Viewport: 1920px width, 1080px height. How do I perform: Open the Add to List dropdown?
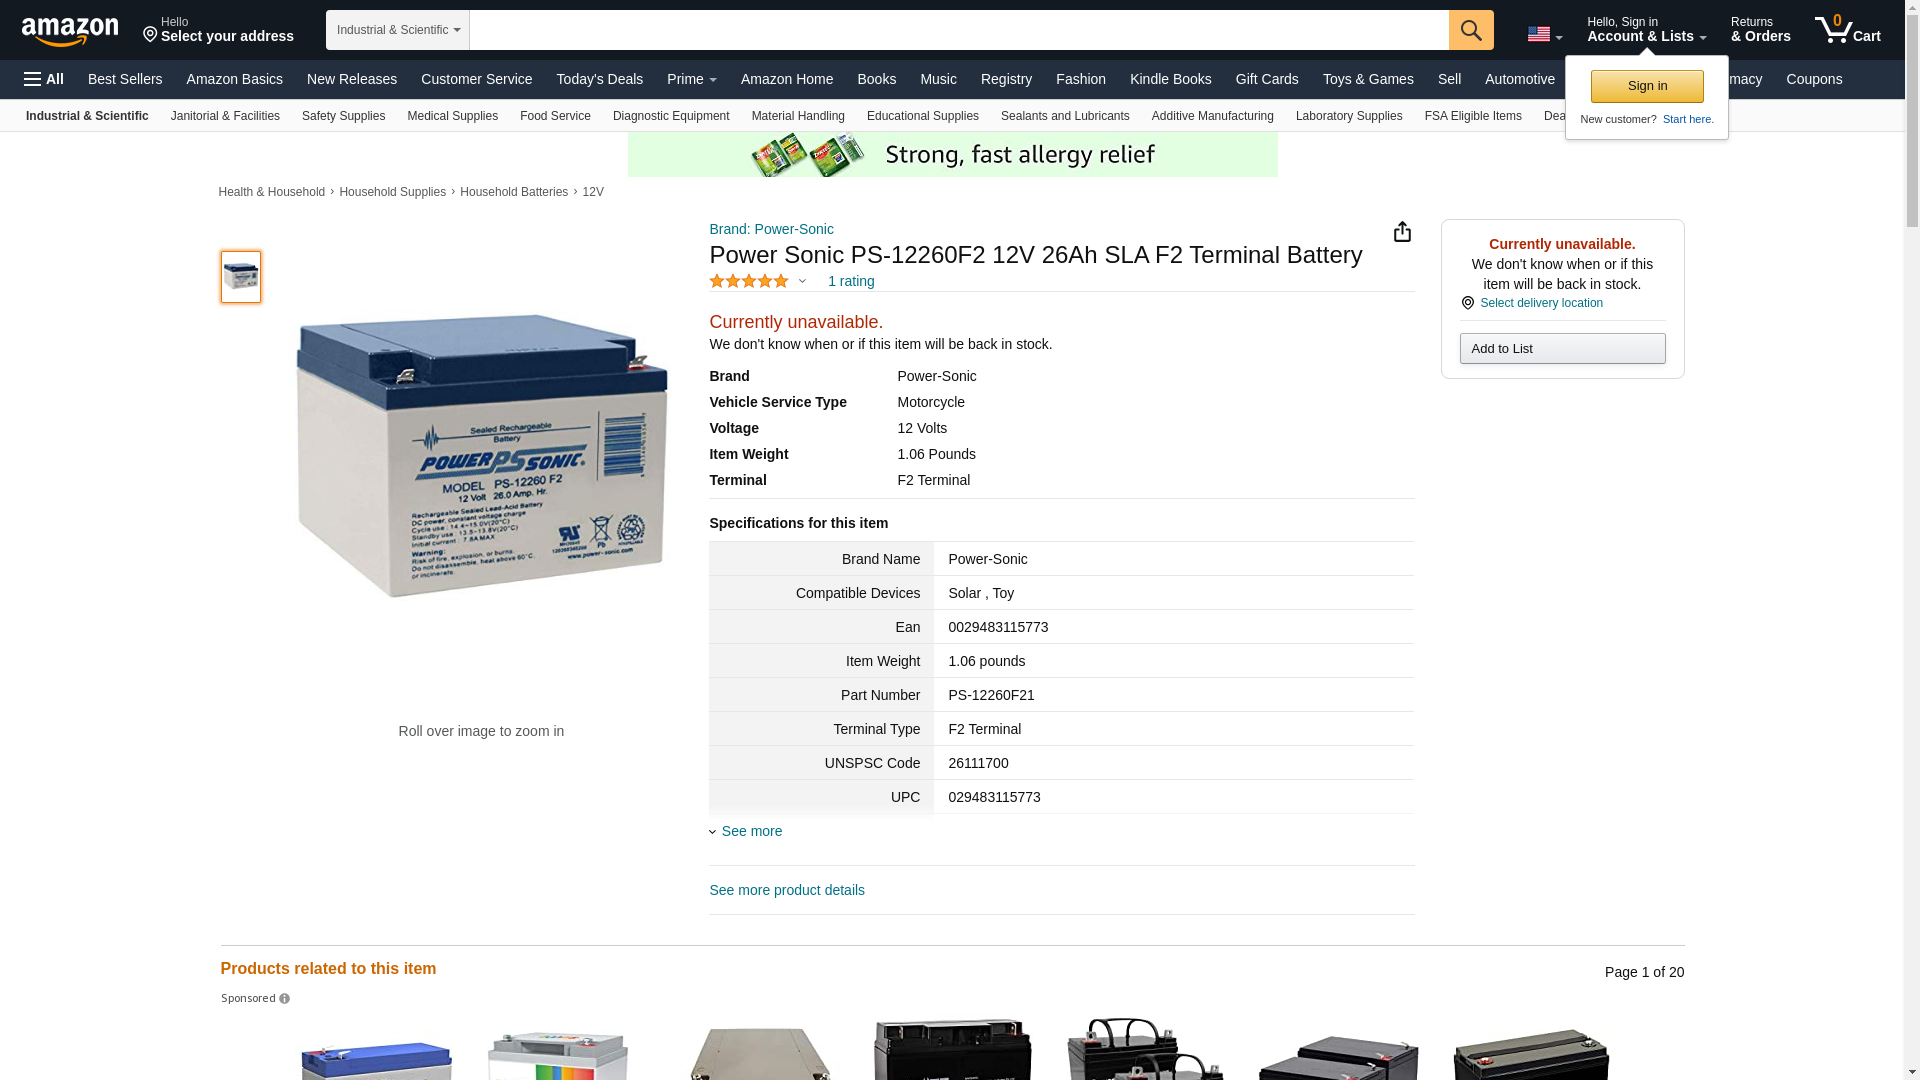click(x=1562, y=348)
